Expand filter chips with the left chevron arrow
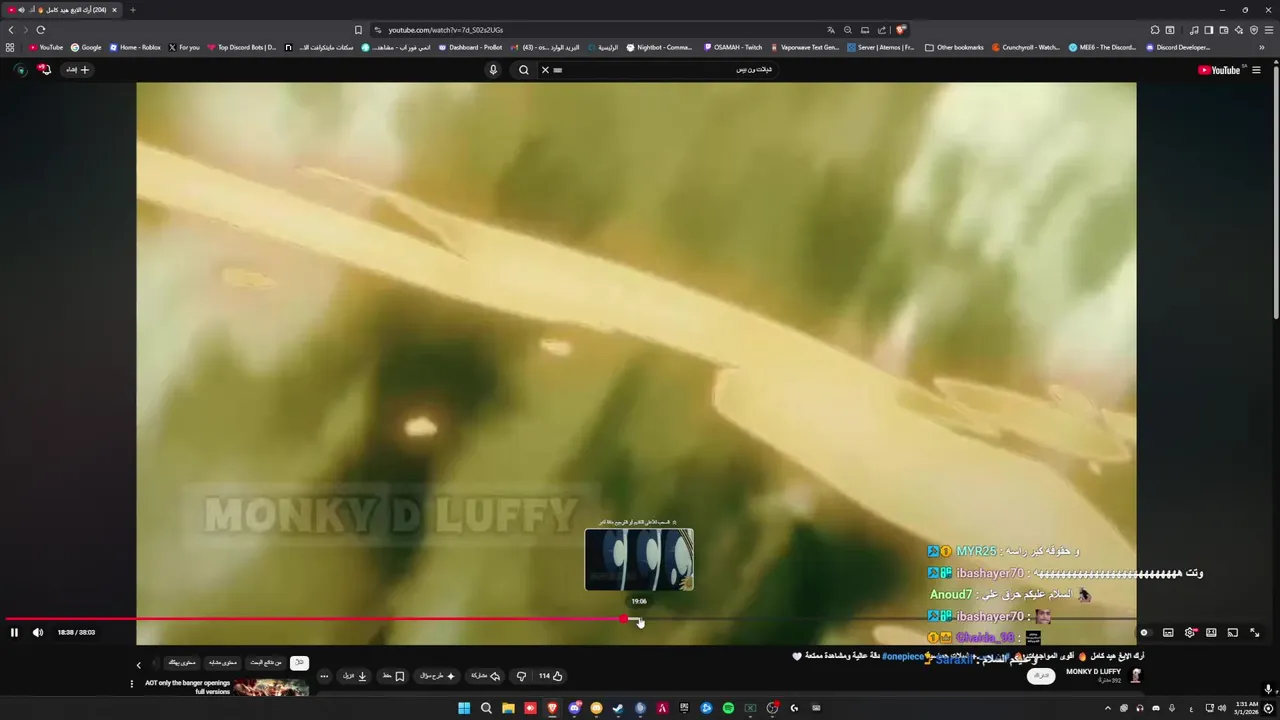 (139, 665)
